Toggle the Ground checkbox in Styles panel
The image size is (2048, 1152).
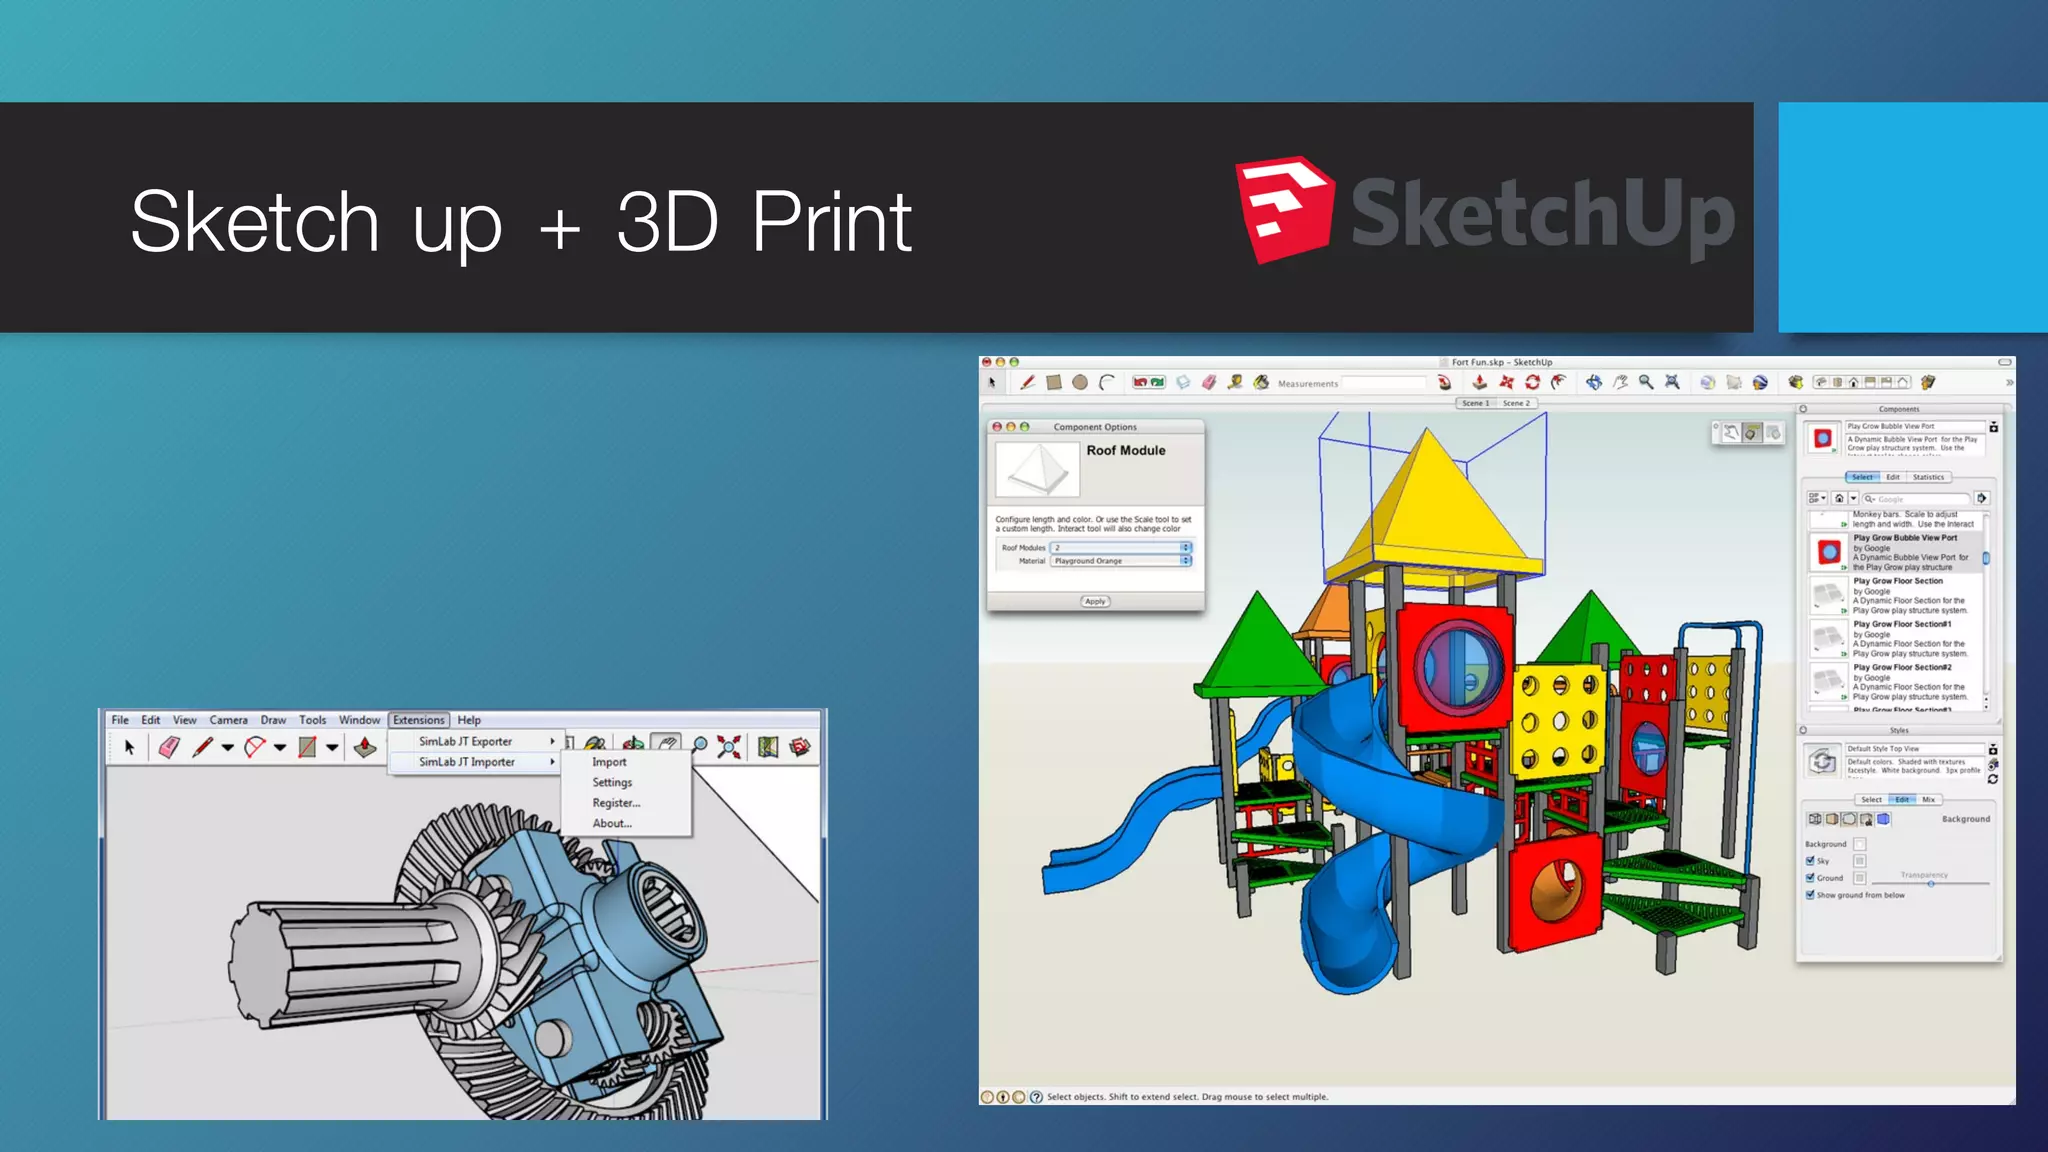tap(1810, 878)
